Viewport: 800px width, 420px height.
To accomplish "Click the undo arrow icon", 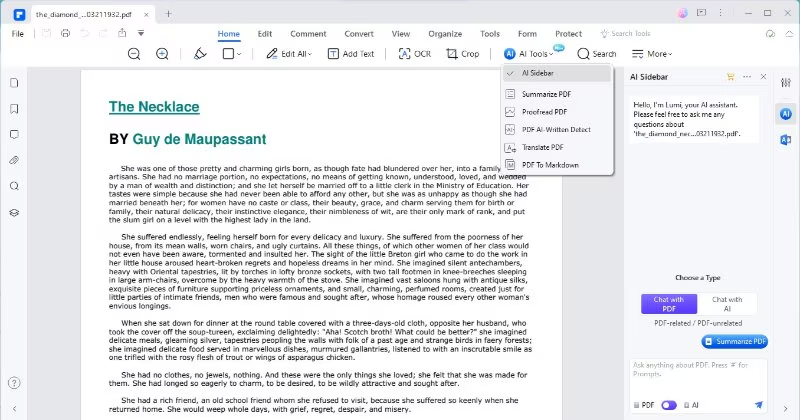I will point(84,33).
